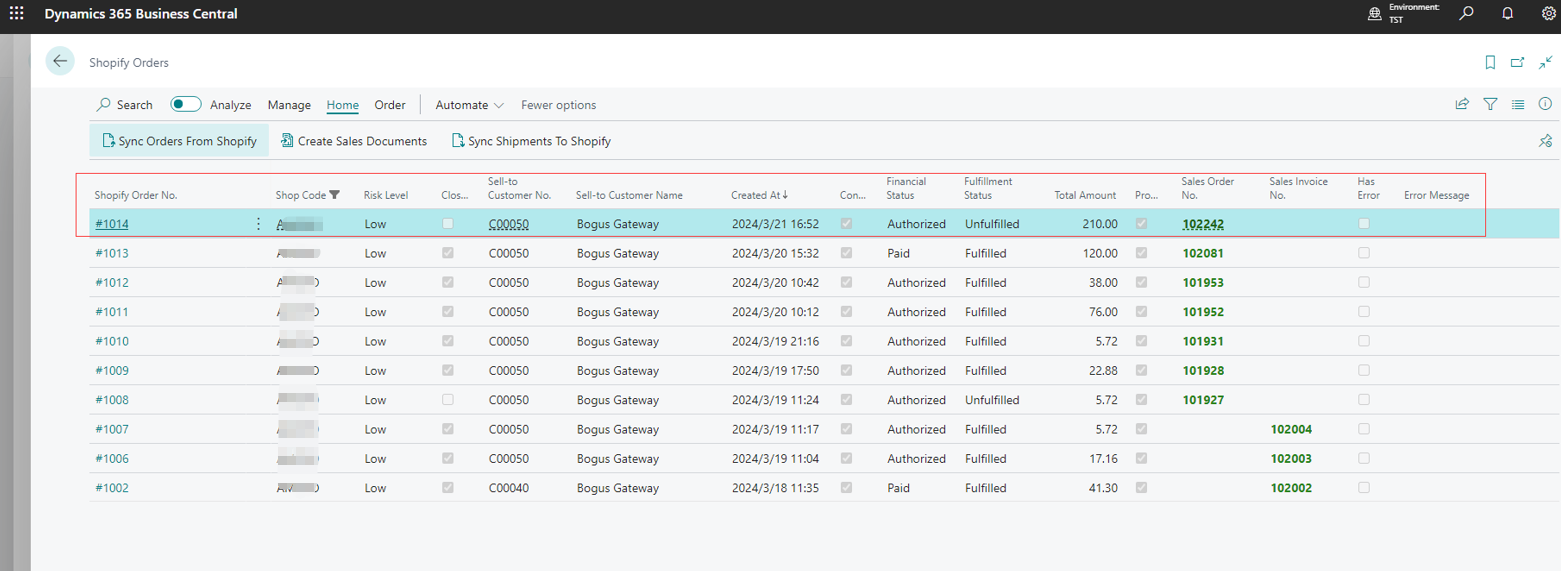Open sales order 102081
The image size is (1561, 571).
pyautogui.click(x=1203, y=253)
